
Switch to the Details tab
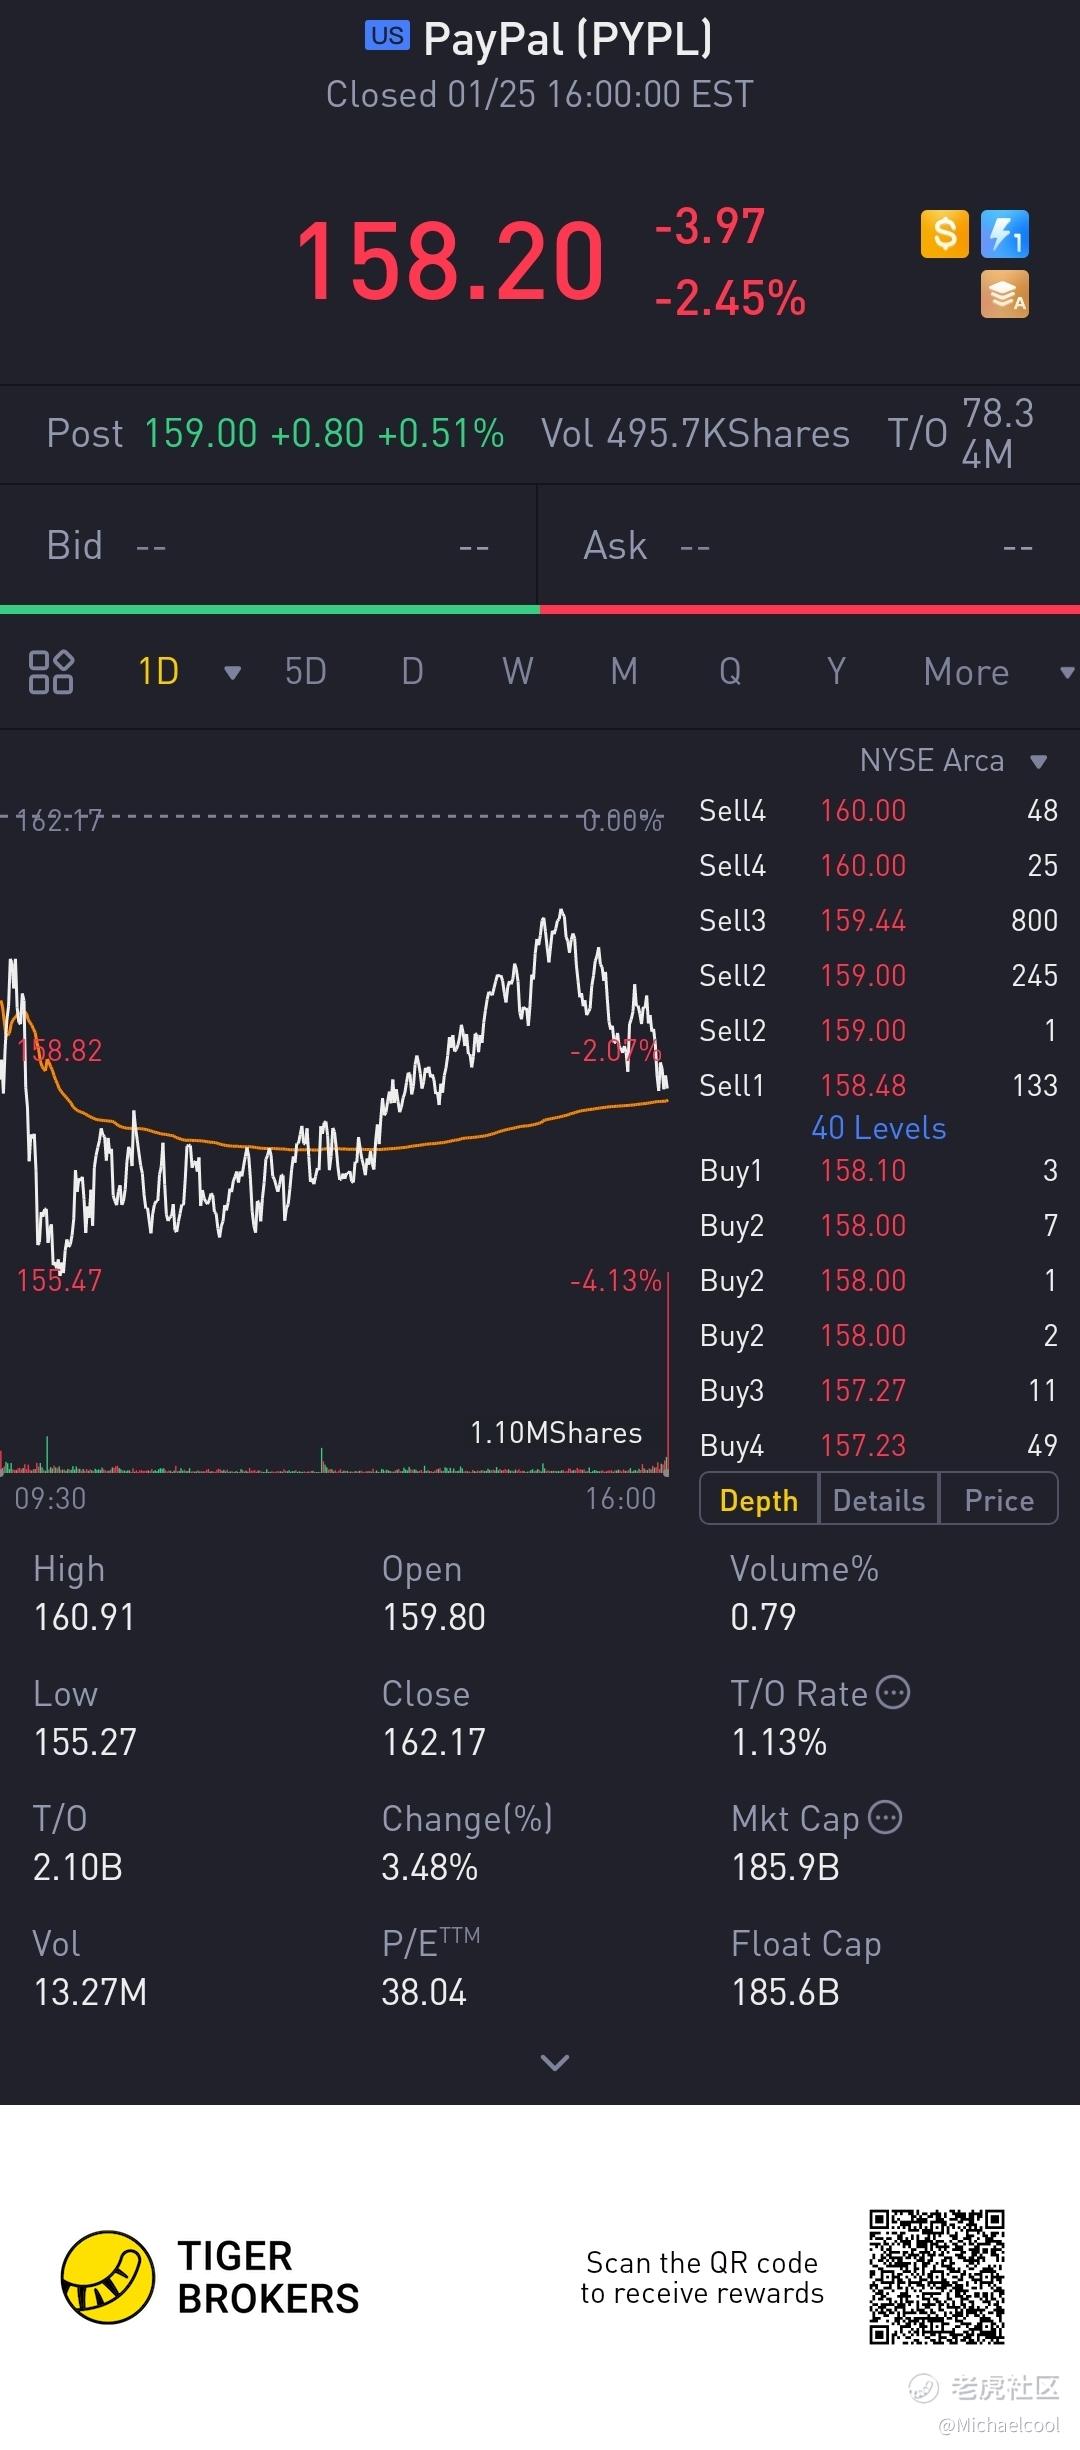point(879,1500)
